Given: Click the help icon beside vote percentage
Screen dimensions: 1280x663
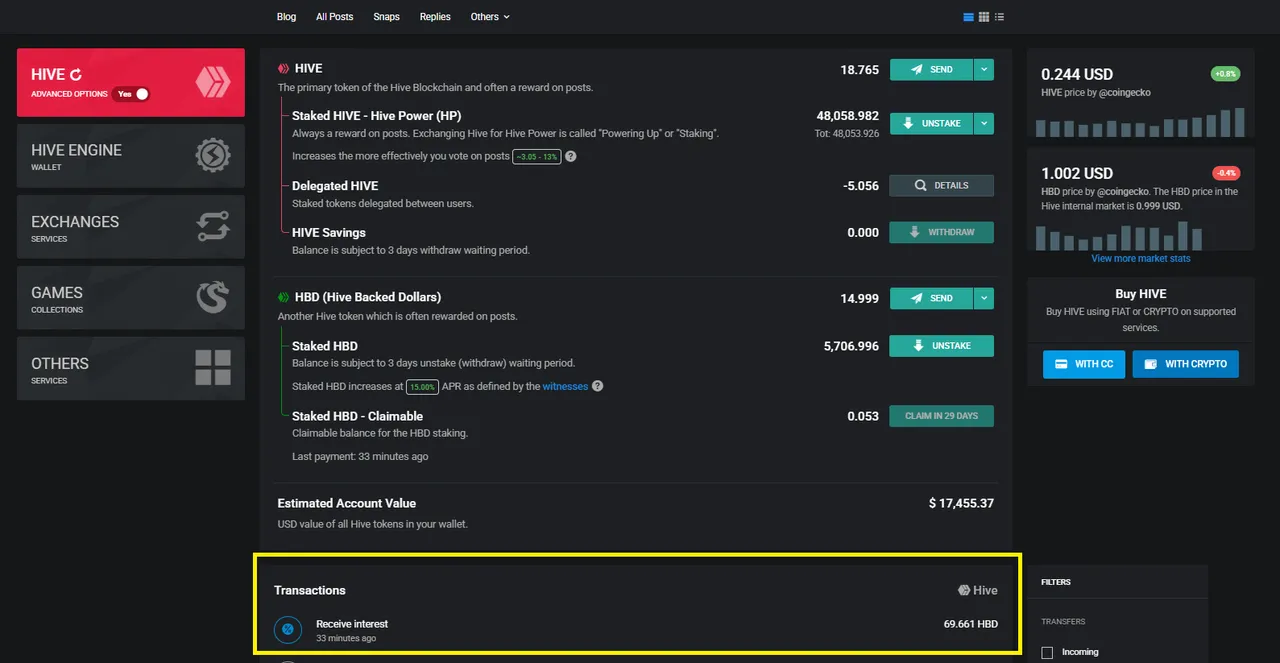Looking at the screenshot, I should coord(570,157).
